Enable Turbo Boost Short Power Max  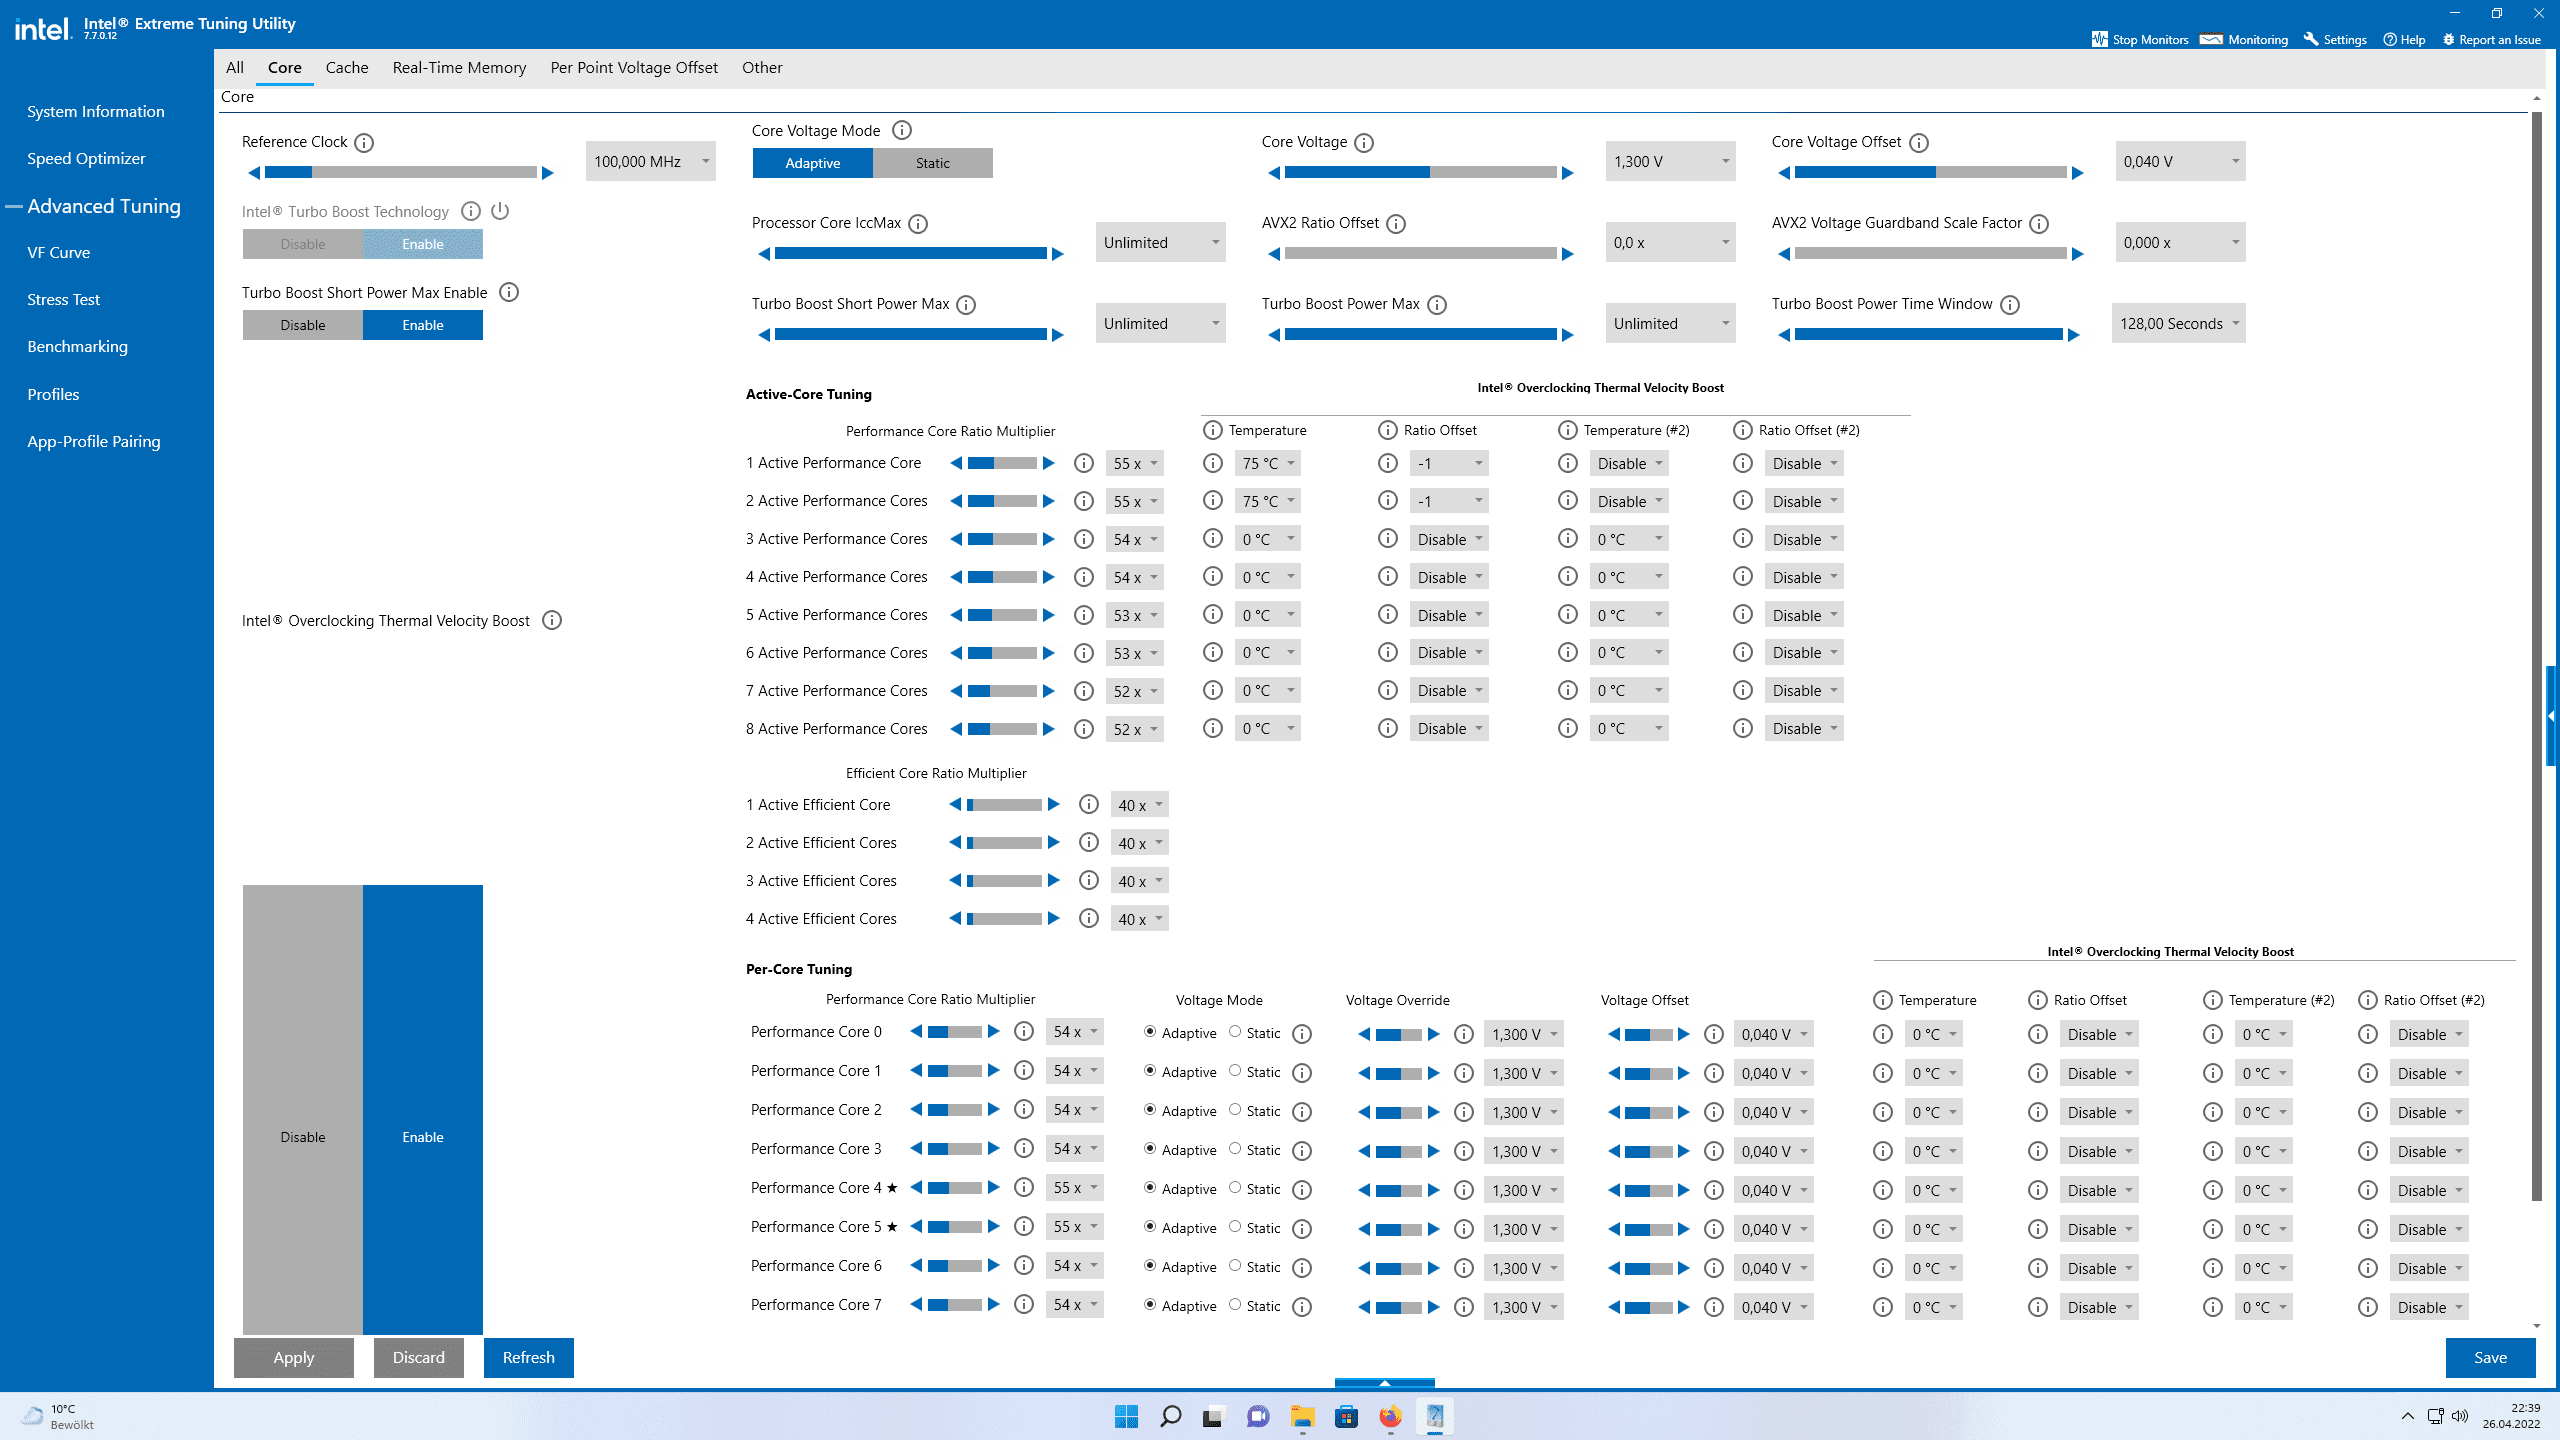coord(422,325)
